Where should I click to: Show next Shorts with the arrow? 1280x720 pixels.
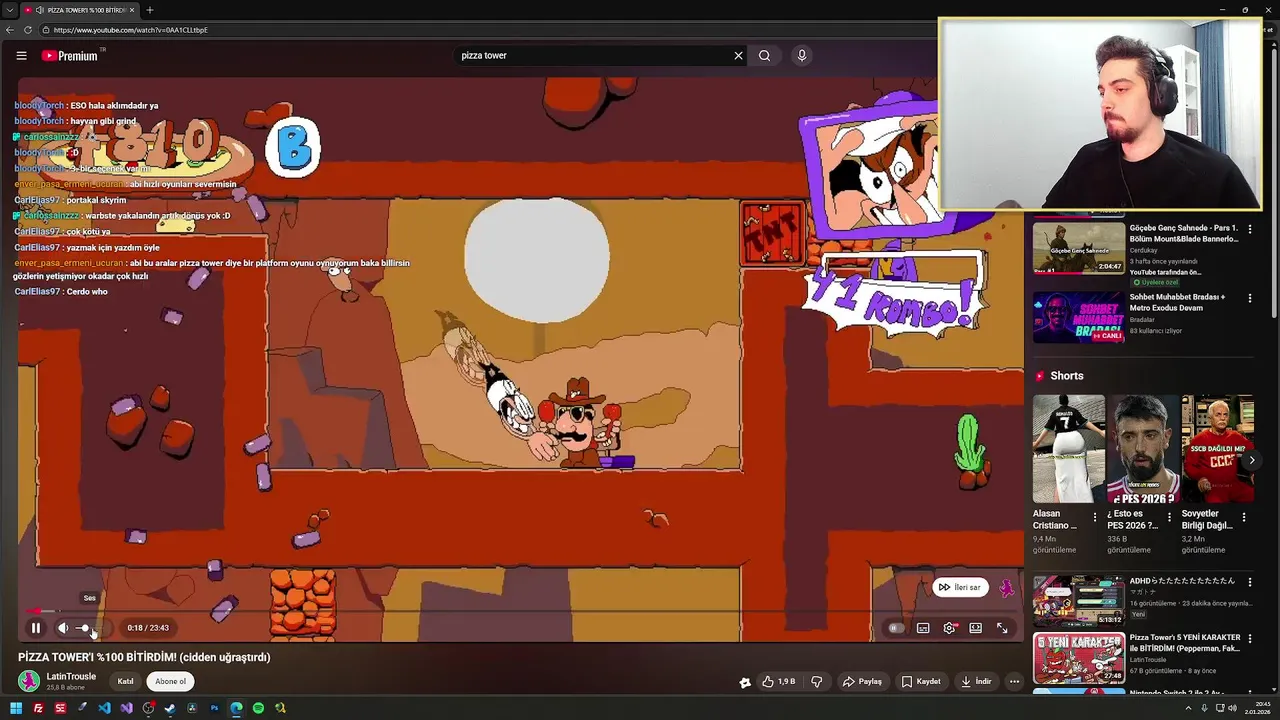click(1252, 460)
